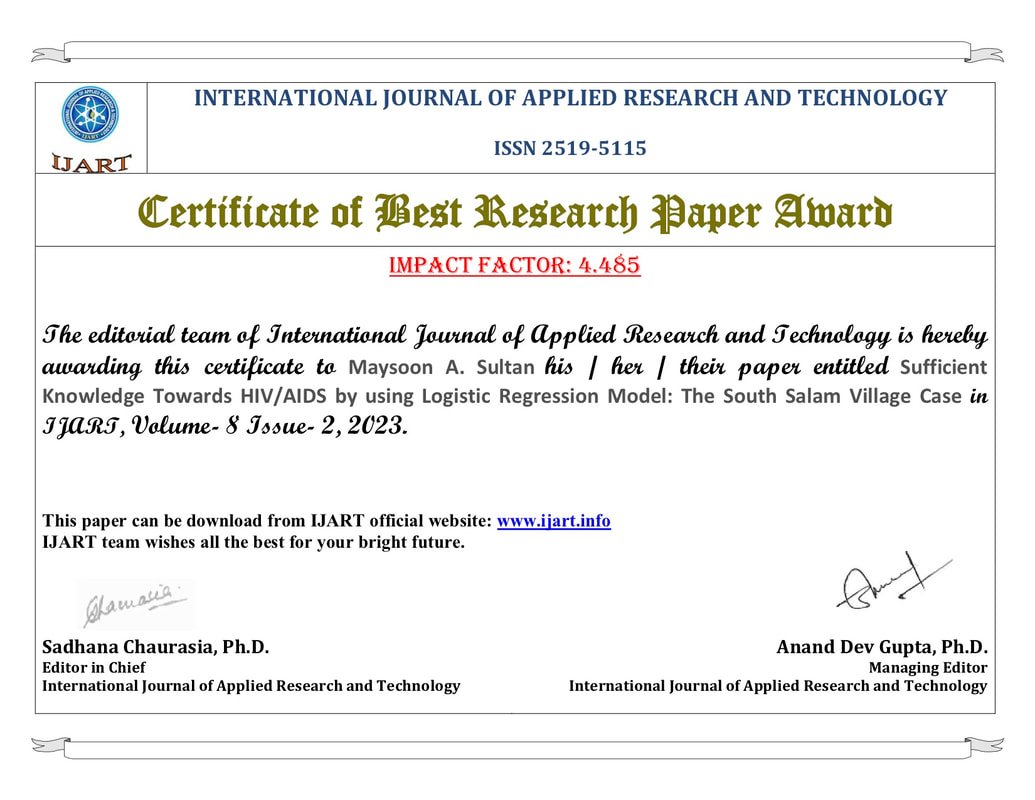
Task: Click the 'IJART, Volume- 8 Issue- 2, 2023' text
Action: 225,426
